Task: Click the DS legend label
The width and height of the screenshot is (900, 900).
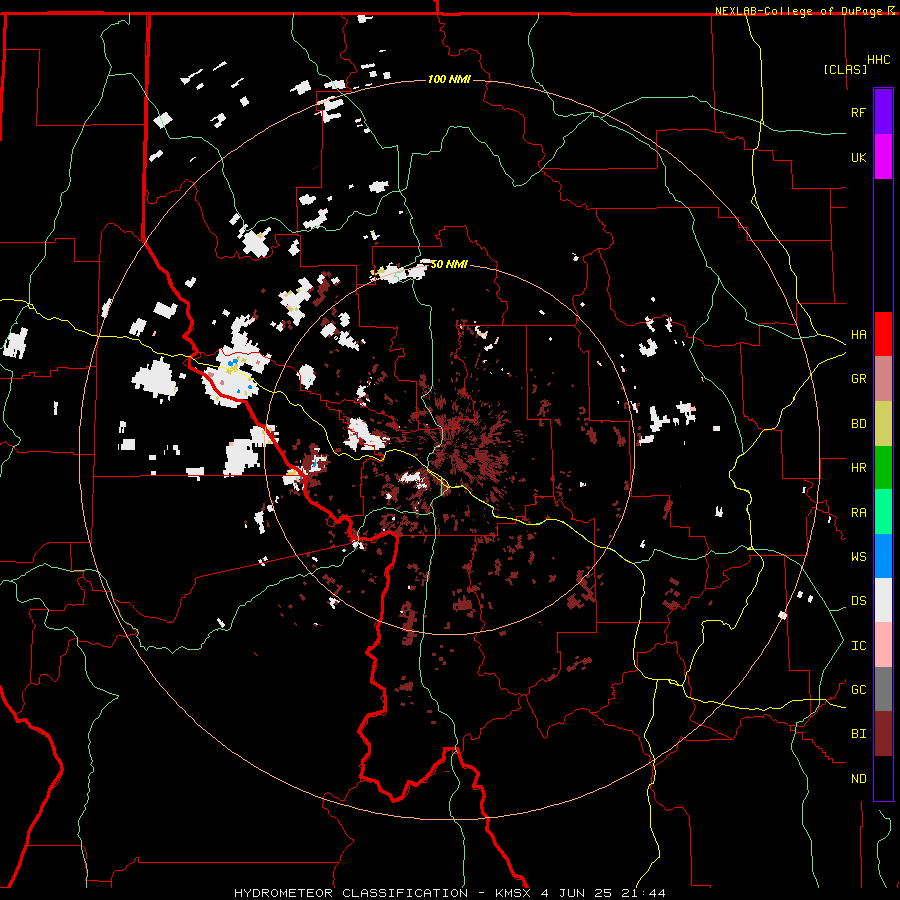Action: pos(859,601)
